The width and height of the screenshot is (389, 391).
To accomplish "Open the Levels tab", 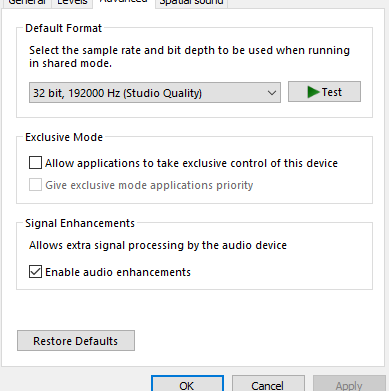I will [72, 3].
